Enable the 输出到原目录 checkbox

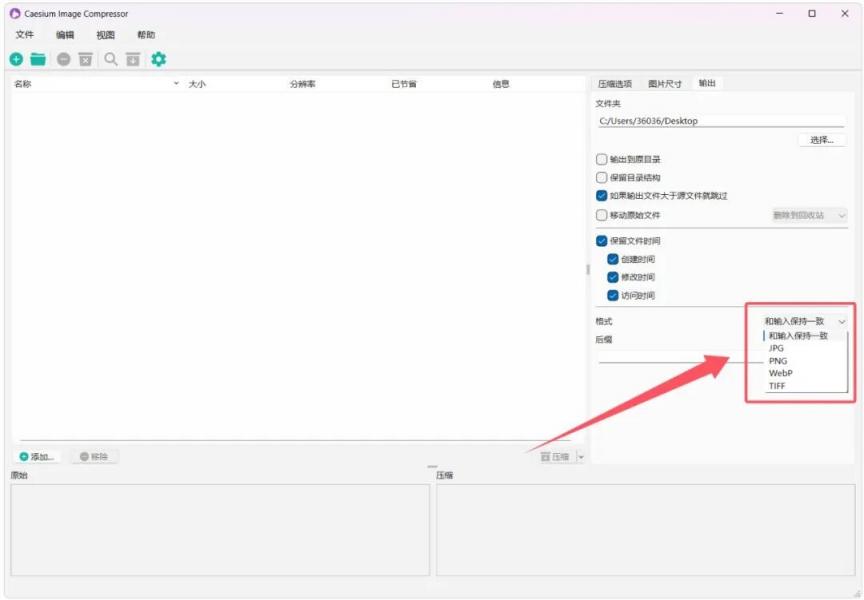pos(601,159)
